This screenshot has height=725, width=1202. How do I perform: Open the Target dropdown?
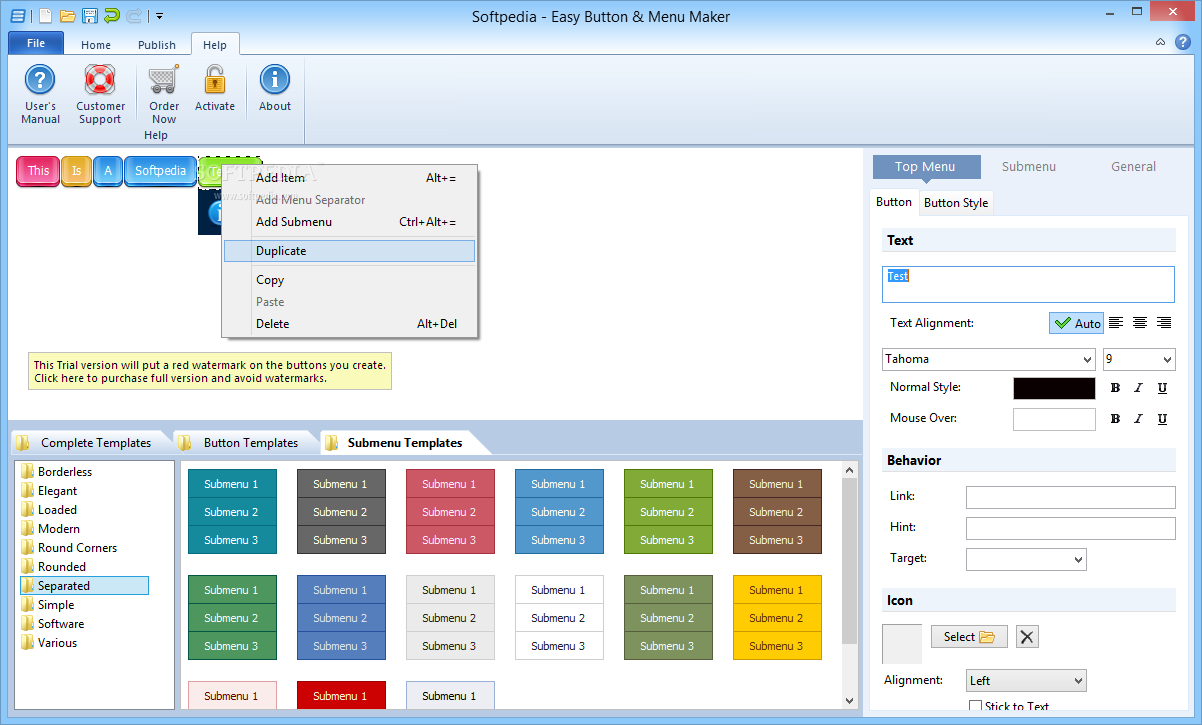(1026, 559)
